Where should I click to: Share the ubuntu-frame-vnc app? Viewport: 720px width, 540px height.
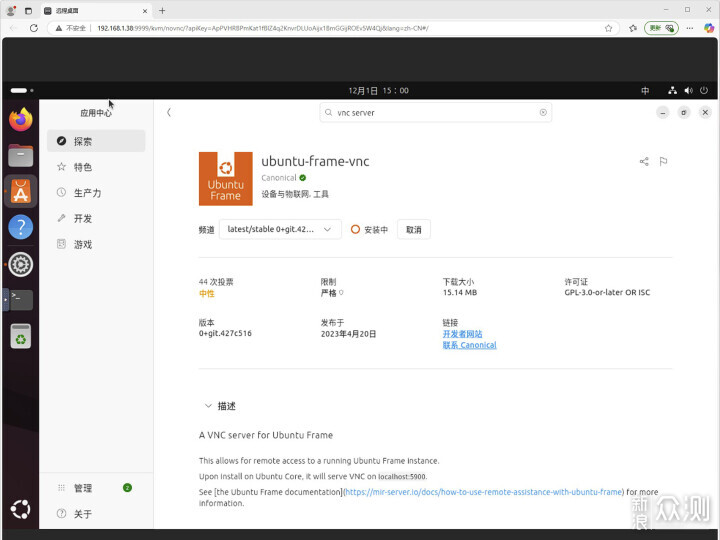click(644, 161)
